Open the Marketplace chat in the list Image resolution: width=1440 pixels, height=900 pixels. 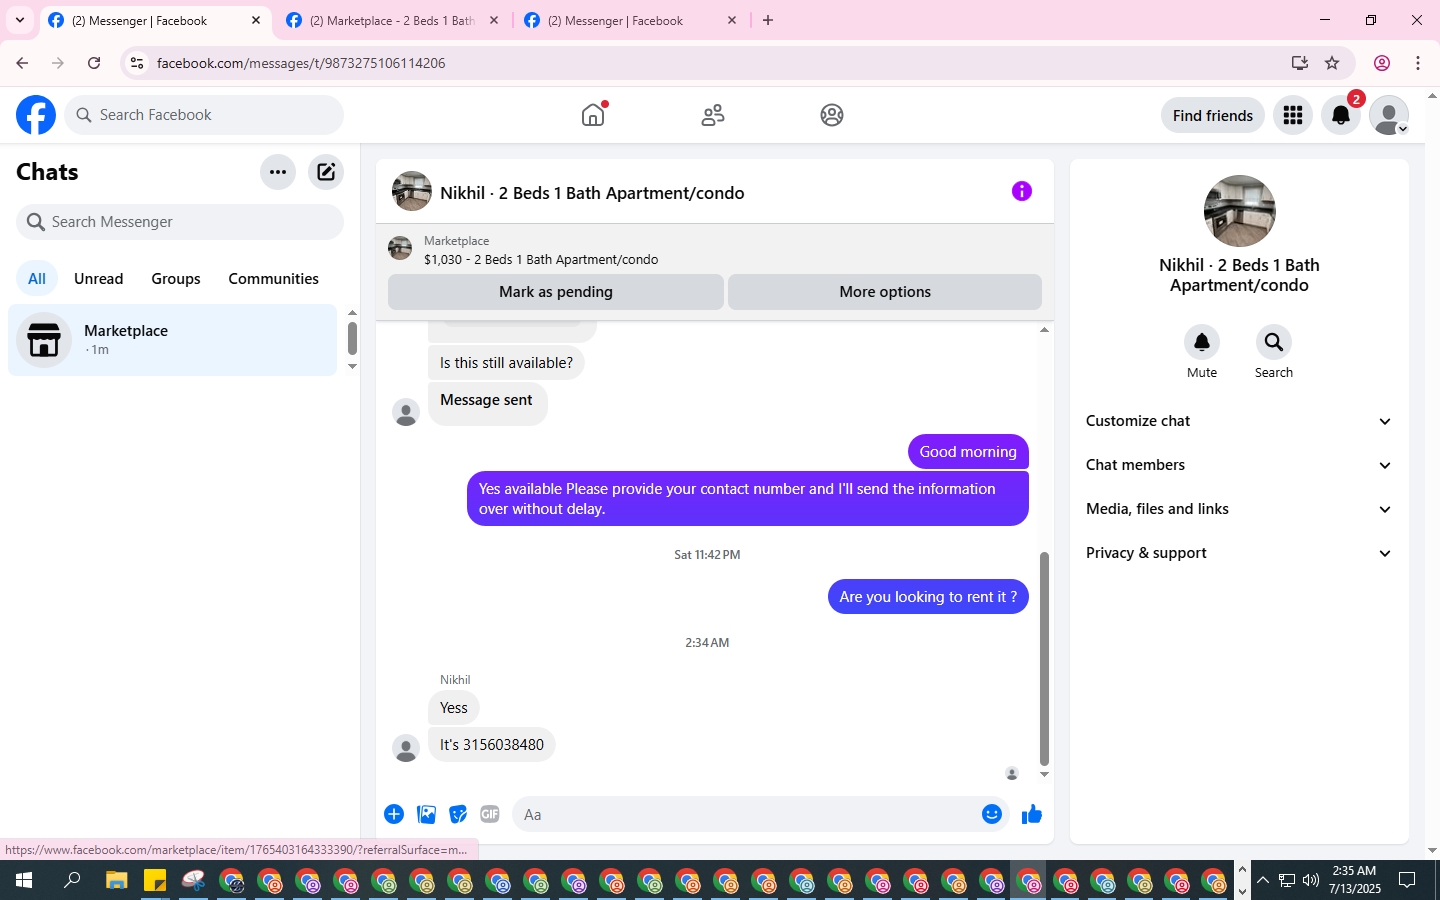(x=173, y=340)
